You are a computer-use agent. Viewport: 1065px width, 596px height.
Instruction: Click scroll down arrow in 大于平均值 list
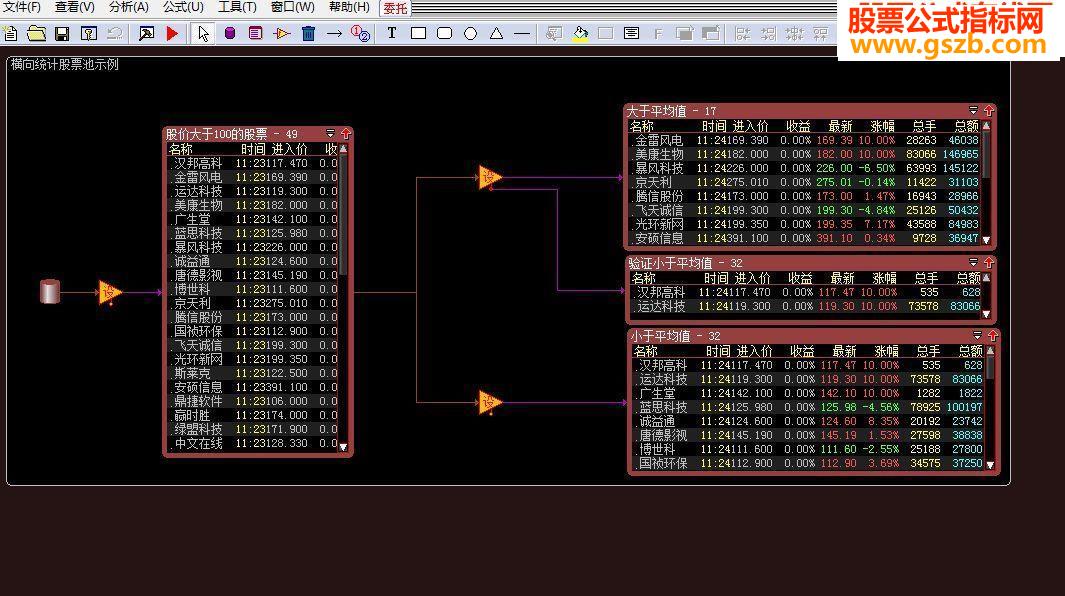(x=986, y=239)
